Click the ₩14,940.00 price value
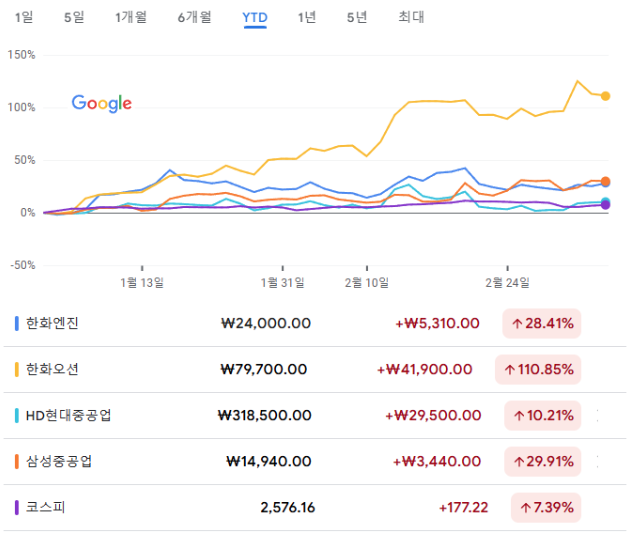The height and width of the screenshot is (538, 644). click(269, 462)
